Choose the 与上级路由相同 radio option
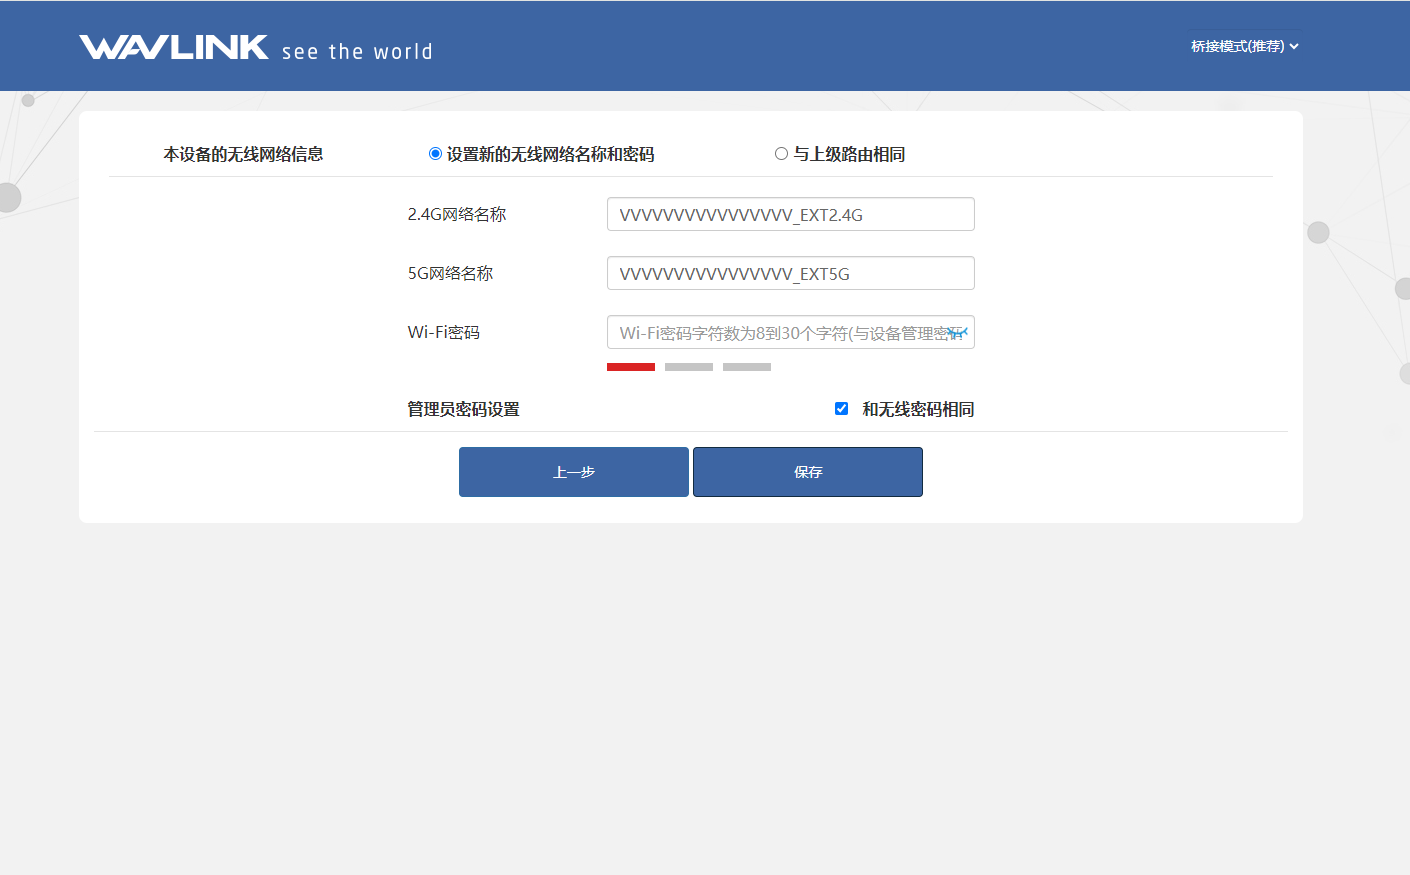Image resolution: width=1410 pixels, height=875 pixels. 781,154
